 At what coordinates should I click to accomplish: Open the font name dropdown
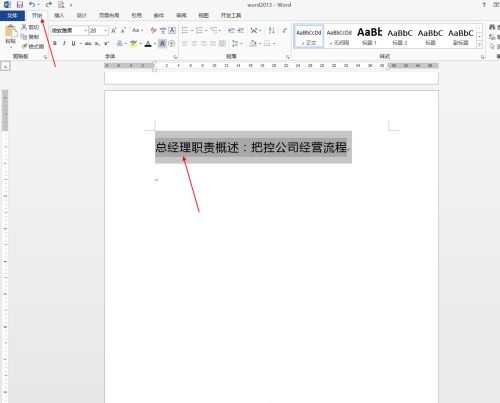coord(86,31)
